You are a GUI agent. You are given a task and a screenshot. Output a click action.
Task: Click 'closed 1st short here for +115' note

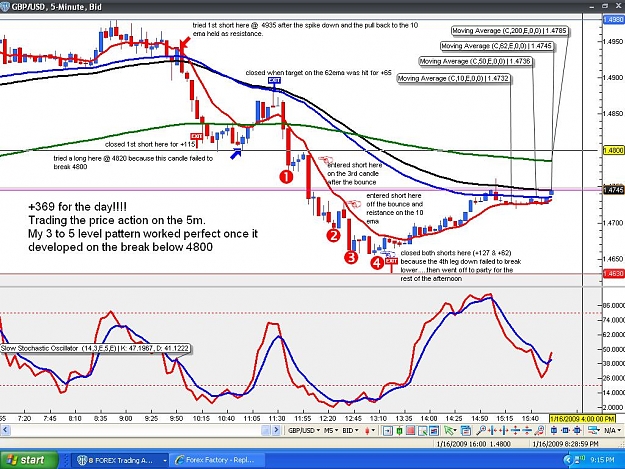coord(150,144)
